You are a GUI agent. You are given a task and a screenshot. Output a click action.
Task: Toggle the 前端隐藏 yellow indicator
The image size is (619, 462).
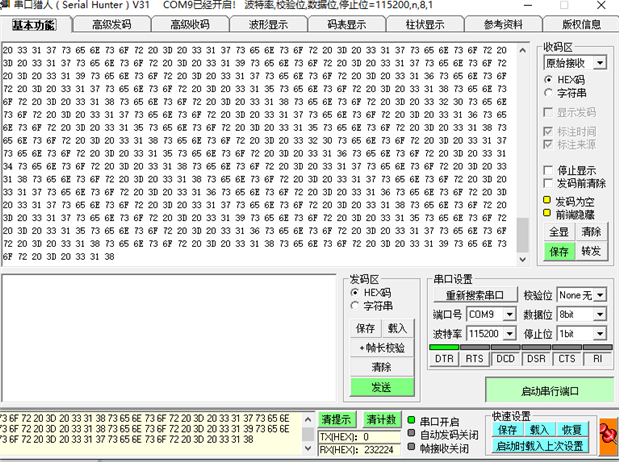[547, 213]
